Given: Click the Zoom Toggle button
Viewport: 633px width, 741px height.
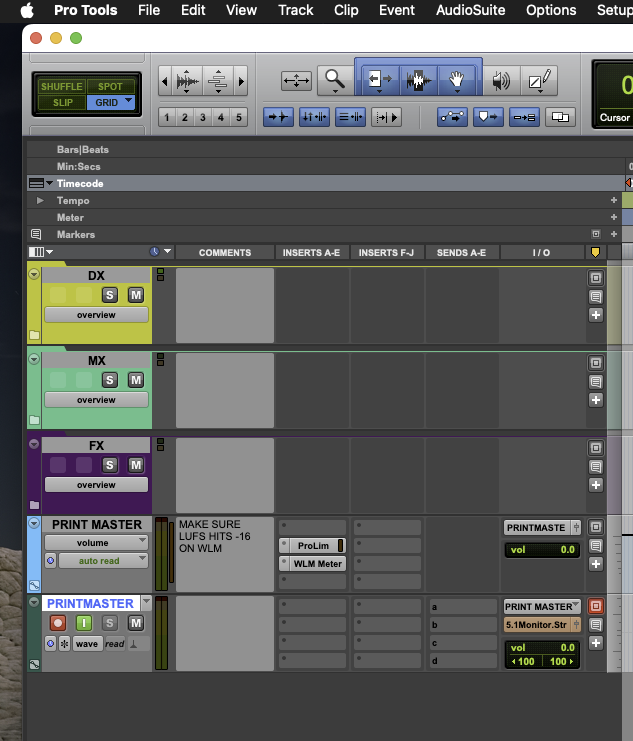Looking at the screenshot, I should [296, 81].
